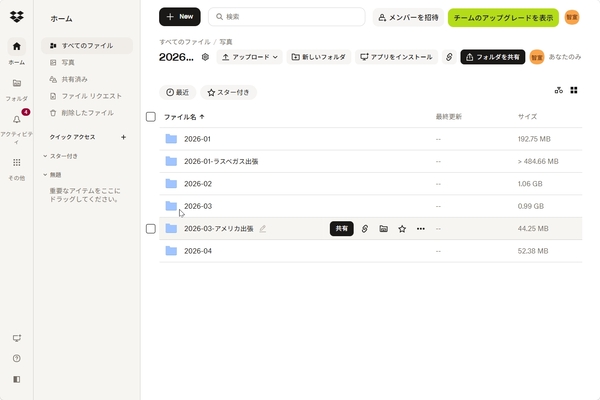
Task: Open the account avatar in top right
Action: click(572, 17)
